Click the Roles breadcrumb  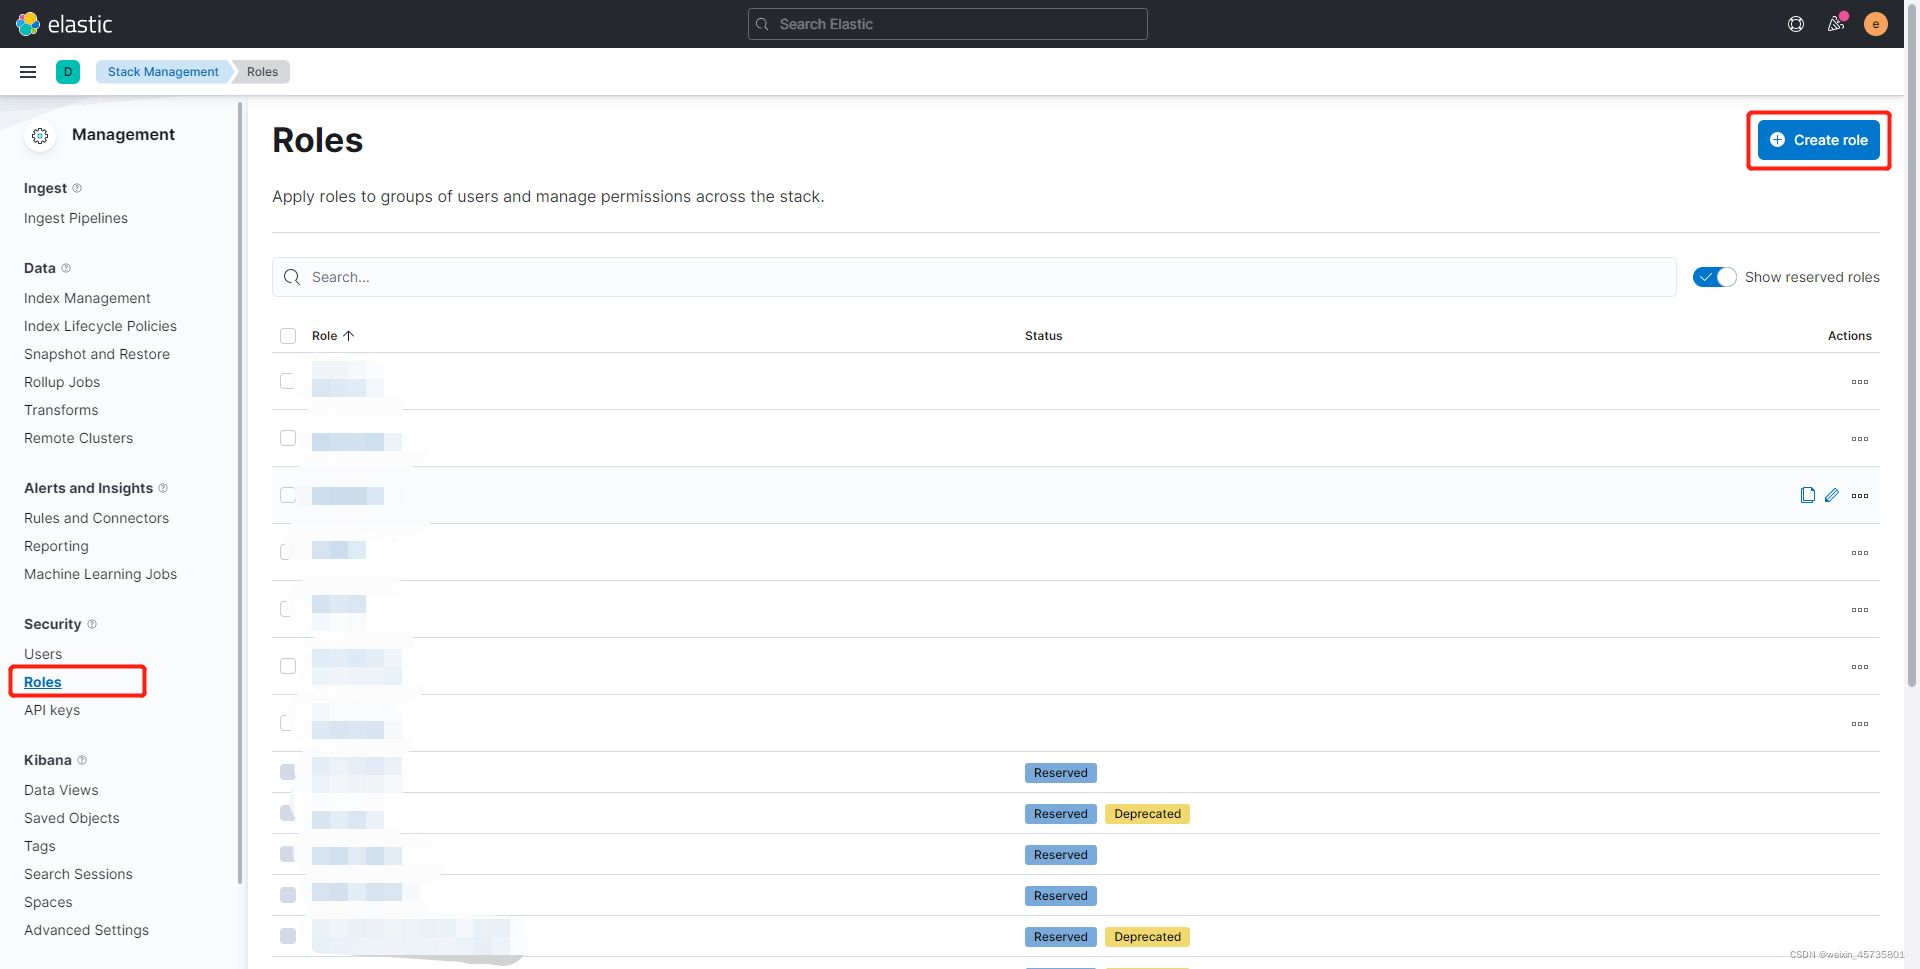(262, 72)
